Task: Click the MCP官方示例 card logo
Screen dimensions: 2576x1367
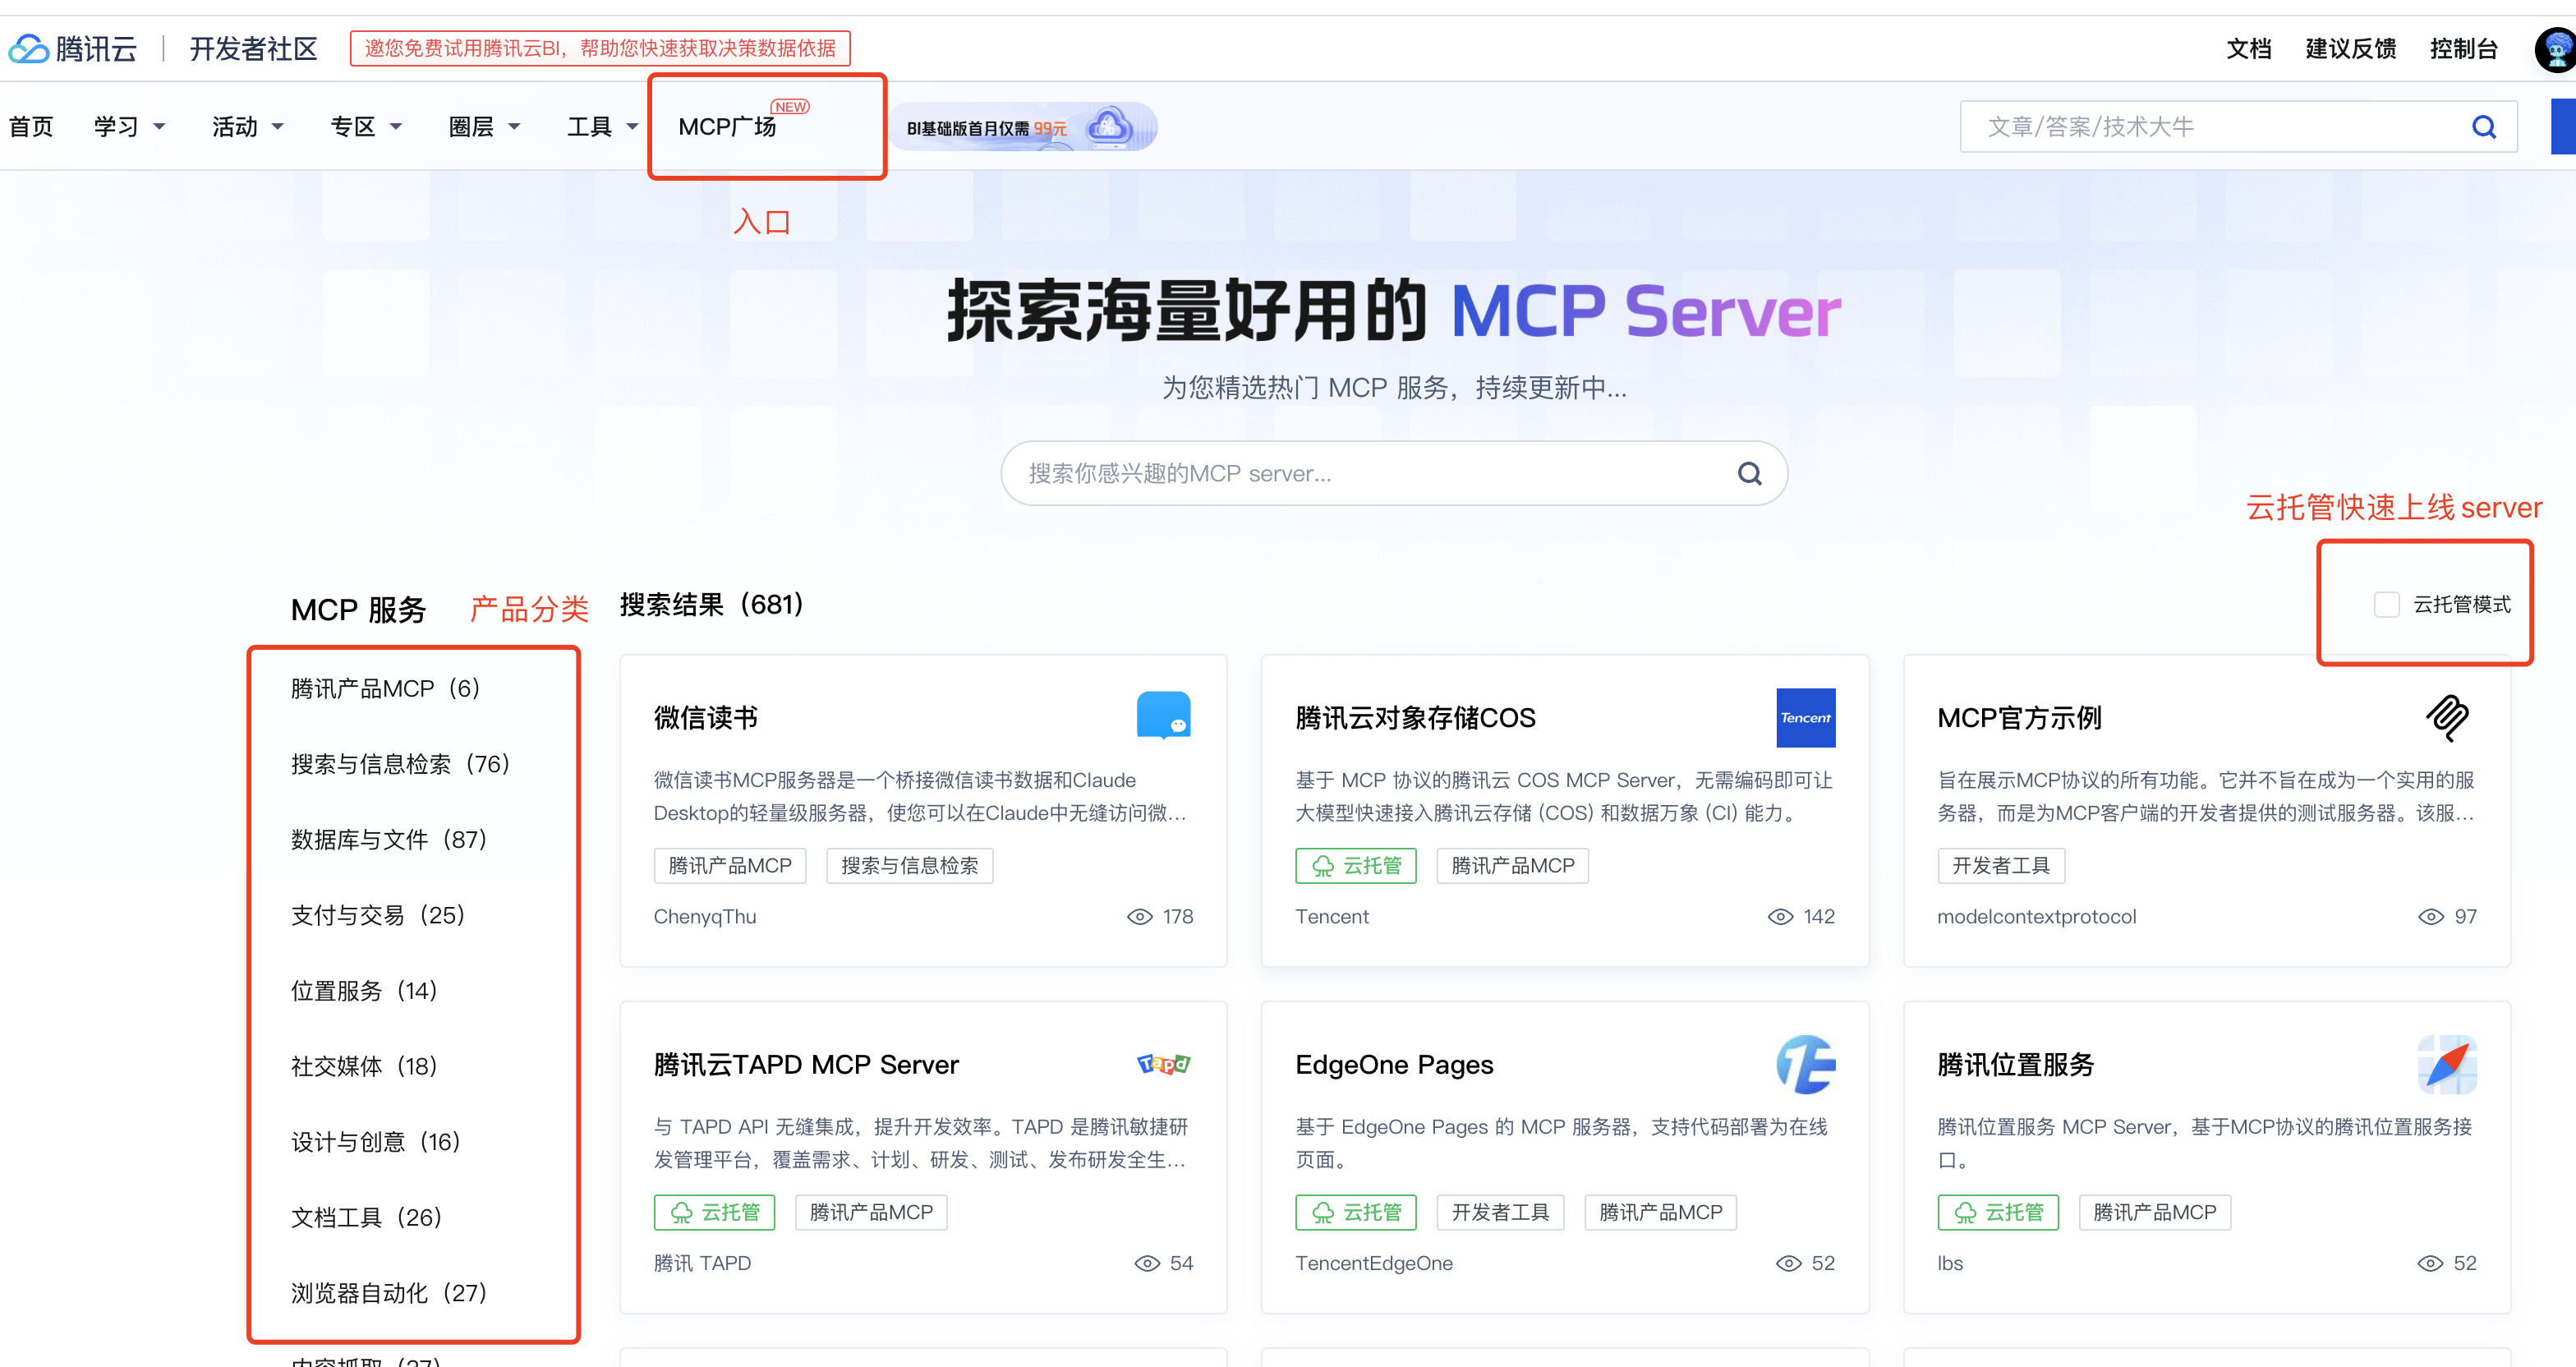Action: click(2447, 717)
